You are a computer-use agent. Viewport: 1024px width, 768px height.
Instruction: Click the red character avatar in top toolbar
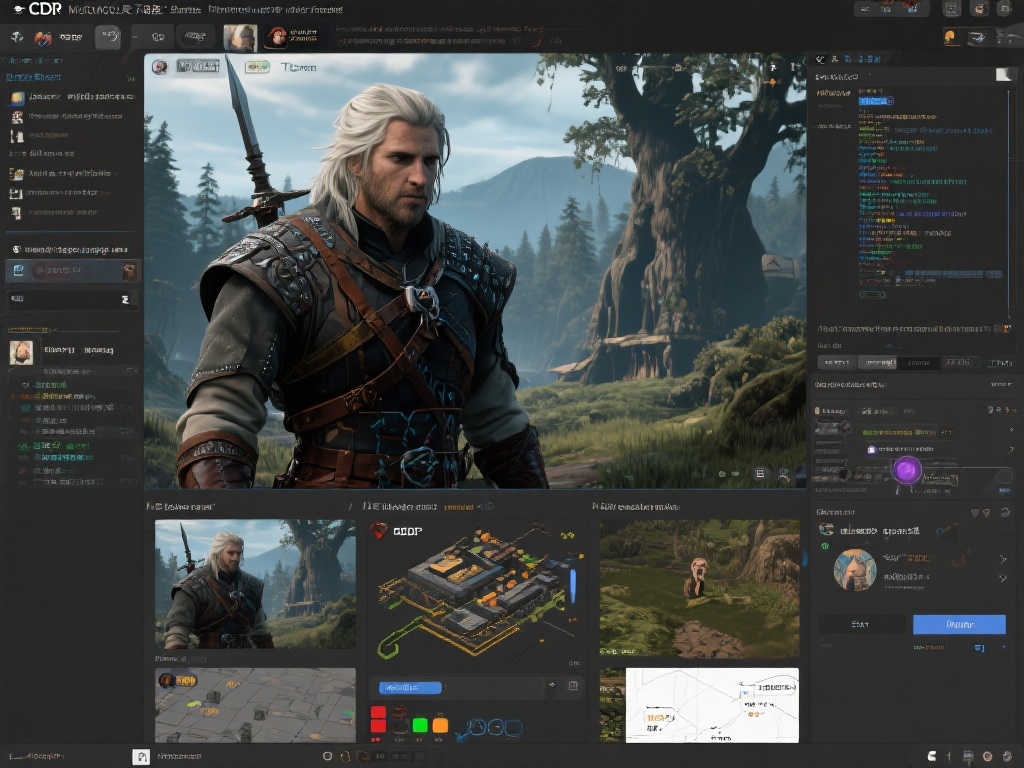coord(276,39)
